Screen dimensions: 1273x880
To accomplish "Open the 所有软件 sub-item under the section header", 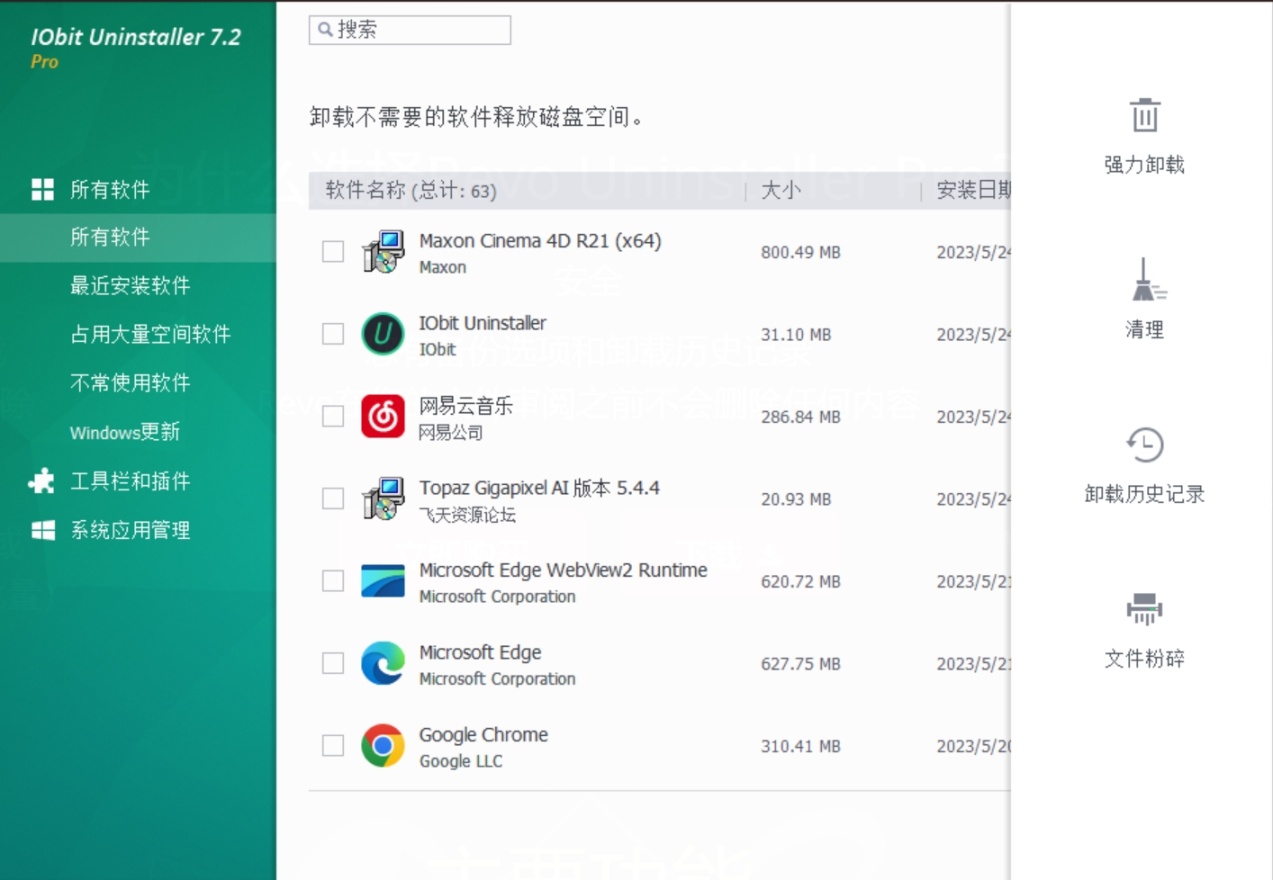I will (x=138, y=237).
